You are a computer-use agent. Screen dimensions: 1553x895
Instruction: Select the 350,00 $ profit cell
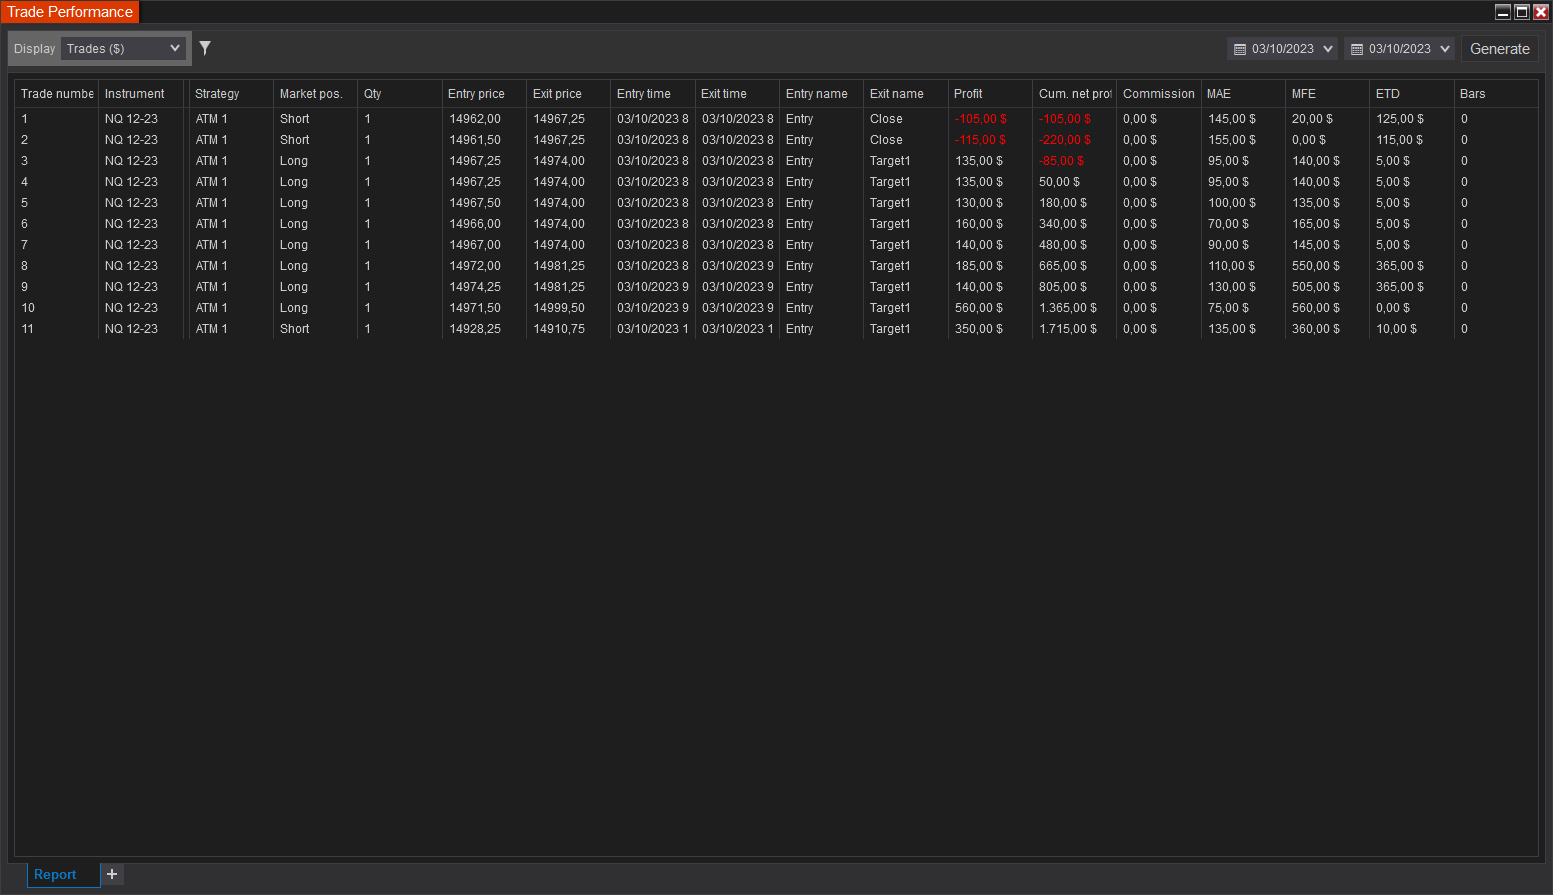[979, 329]
